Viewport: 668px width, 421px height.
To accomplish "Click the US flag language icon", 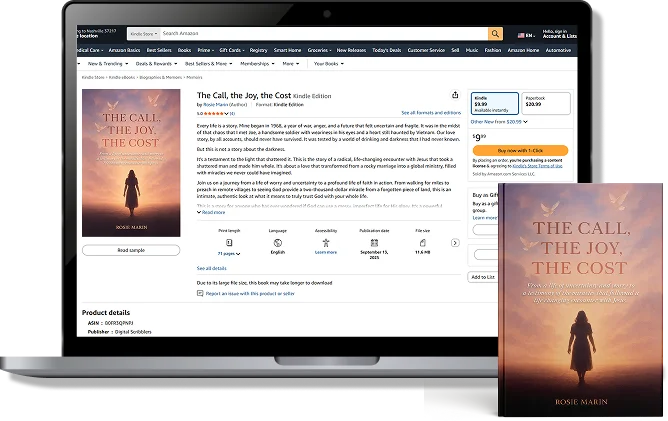I will 521,35.
